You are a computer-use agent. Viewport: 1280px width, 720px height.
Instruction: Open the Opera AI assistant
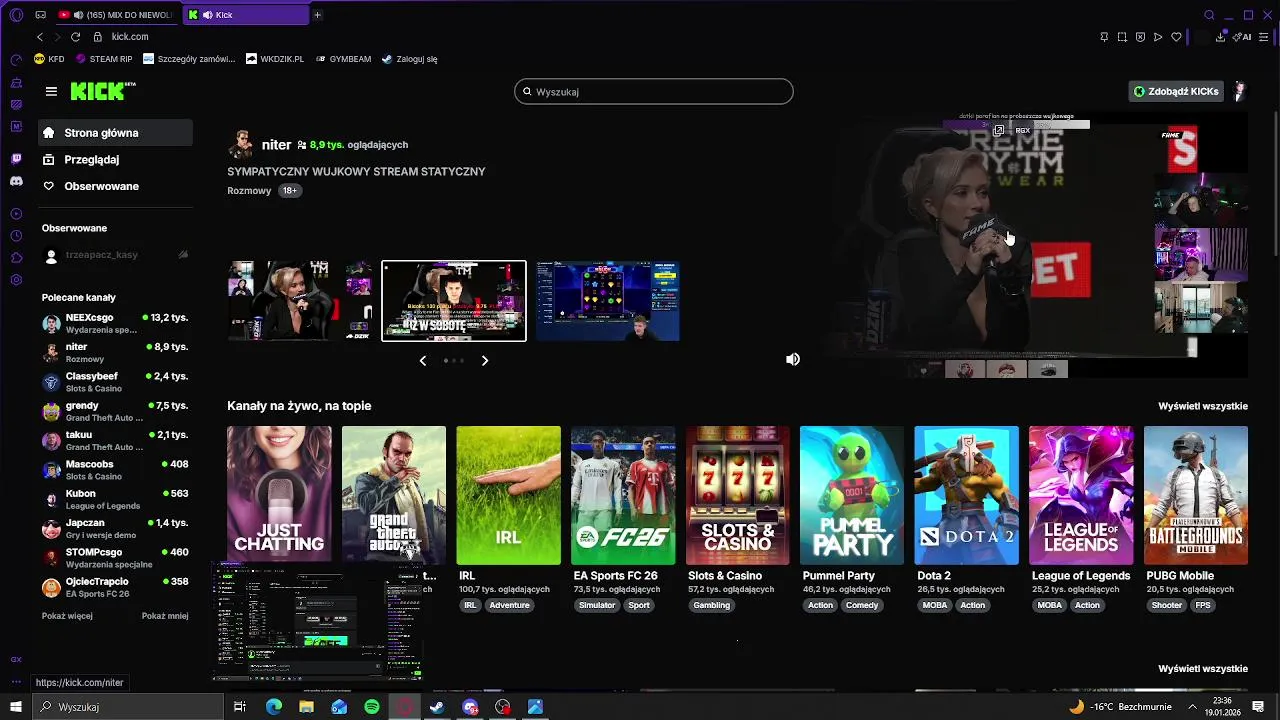[1243, 37]
